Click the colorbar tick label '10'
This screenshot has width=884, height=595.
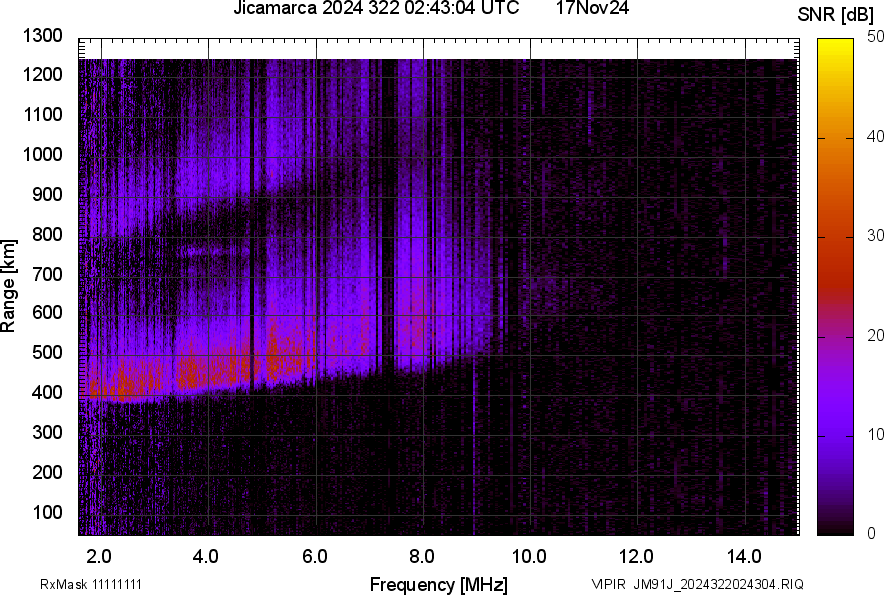(875, 434)
